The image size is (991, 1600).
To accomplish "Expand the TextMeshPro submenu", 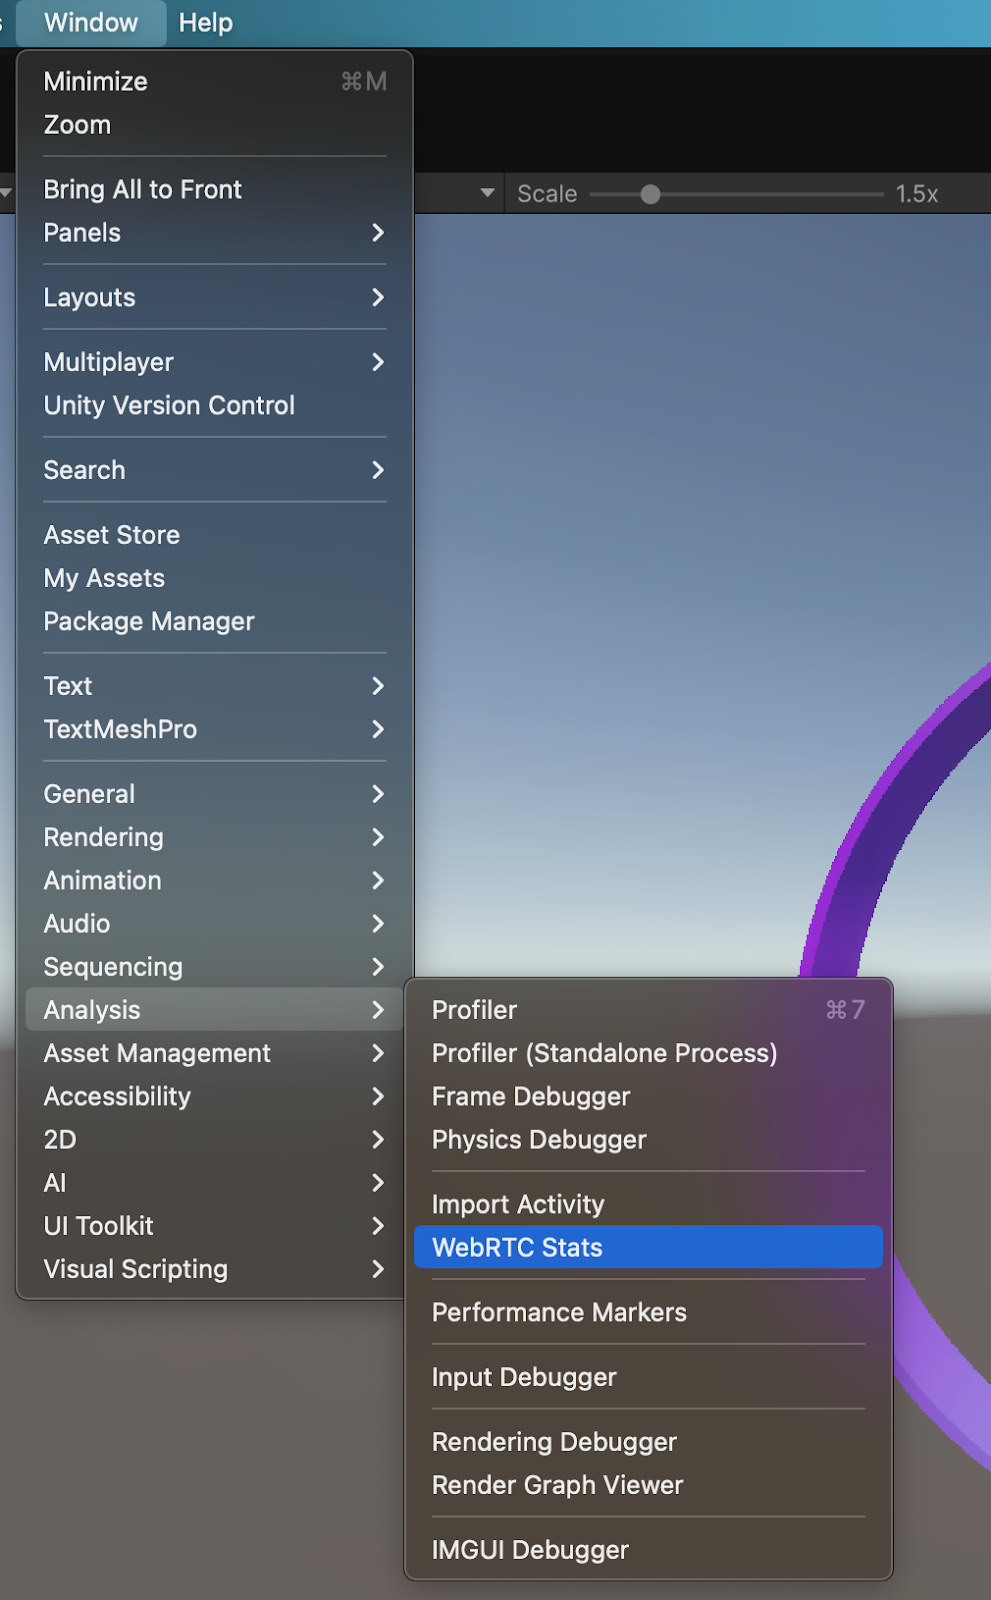I will (x=215, y=730).
